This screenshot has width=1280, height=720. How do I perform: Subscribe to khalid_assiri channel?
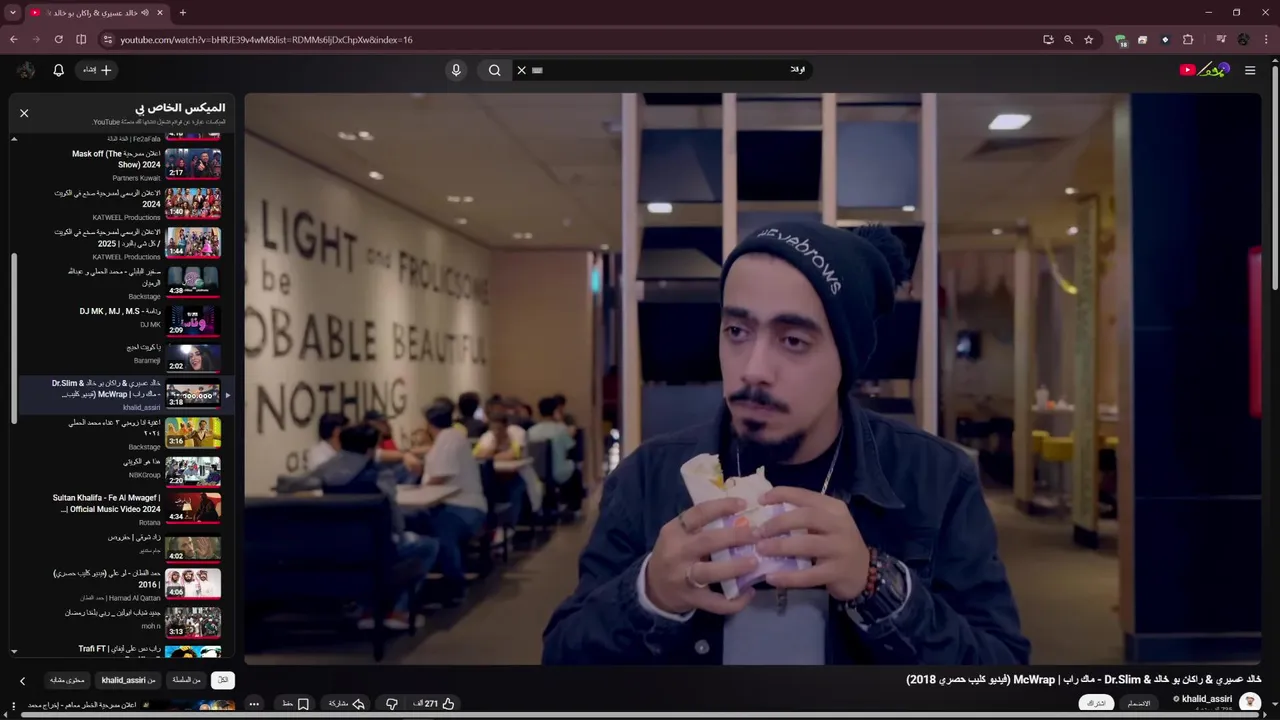[1097, 704]
